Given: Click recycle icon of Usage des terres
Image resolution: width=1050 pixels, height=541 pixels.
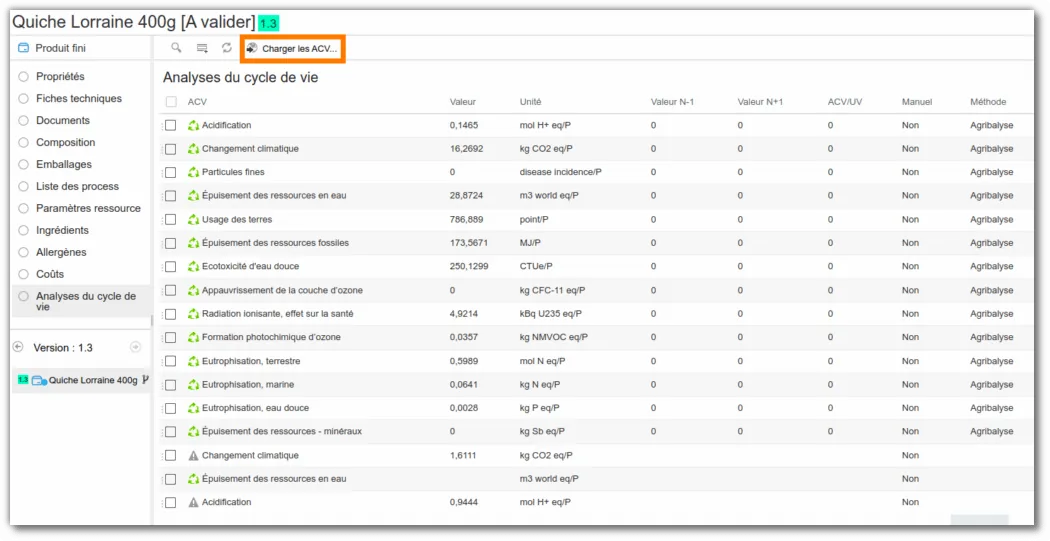Looking at the screenshot, I should (194, 219).
